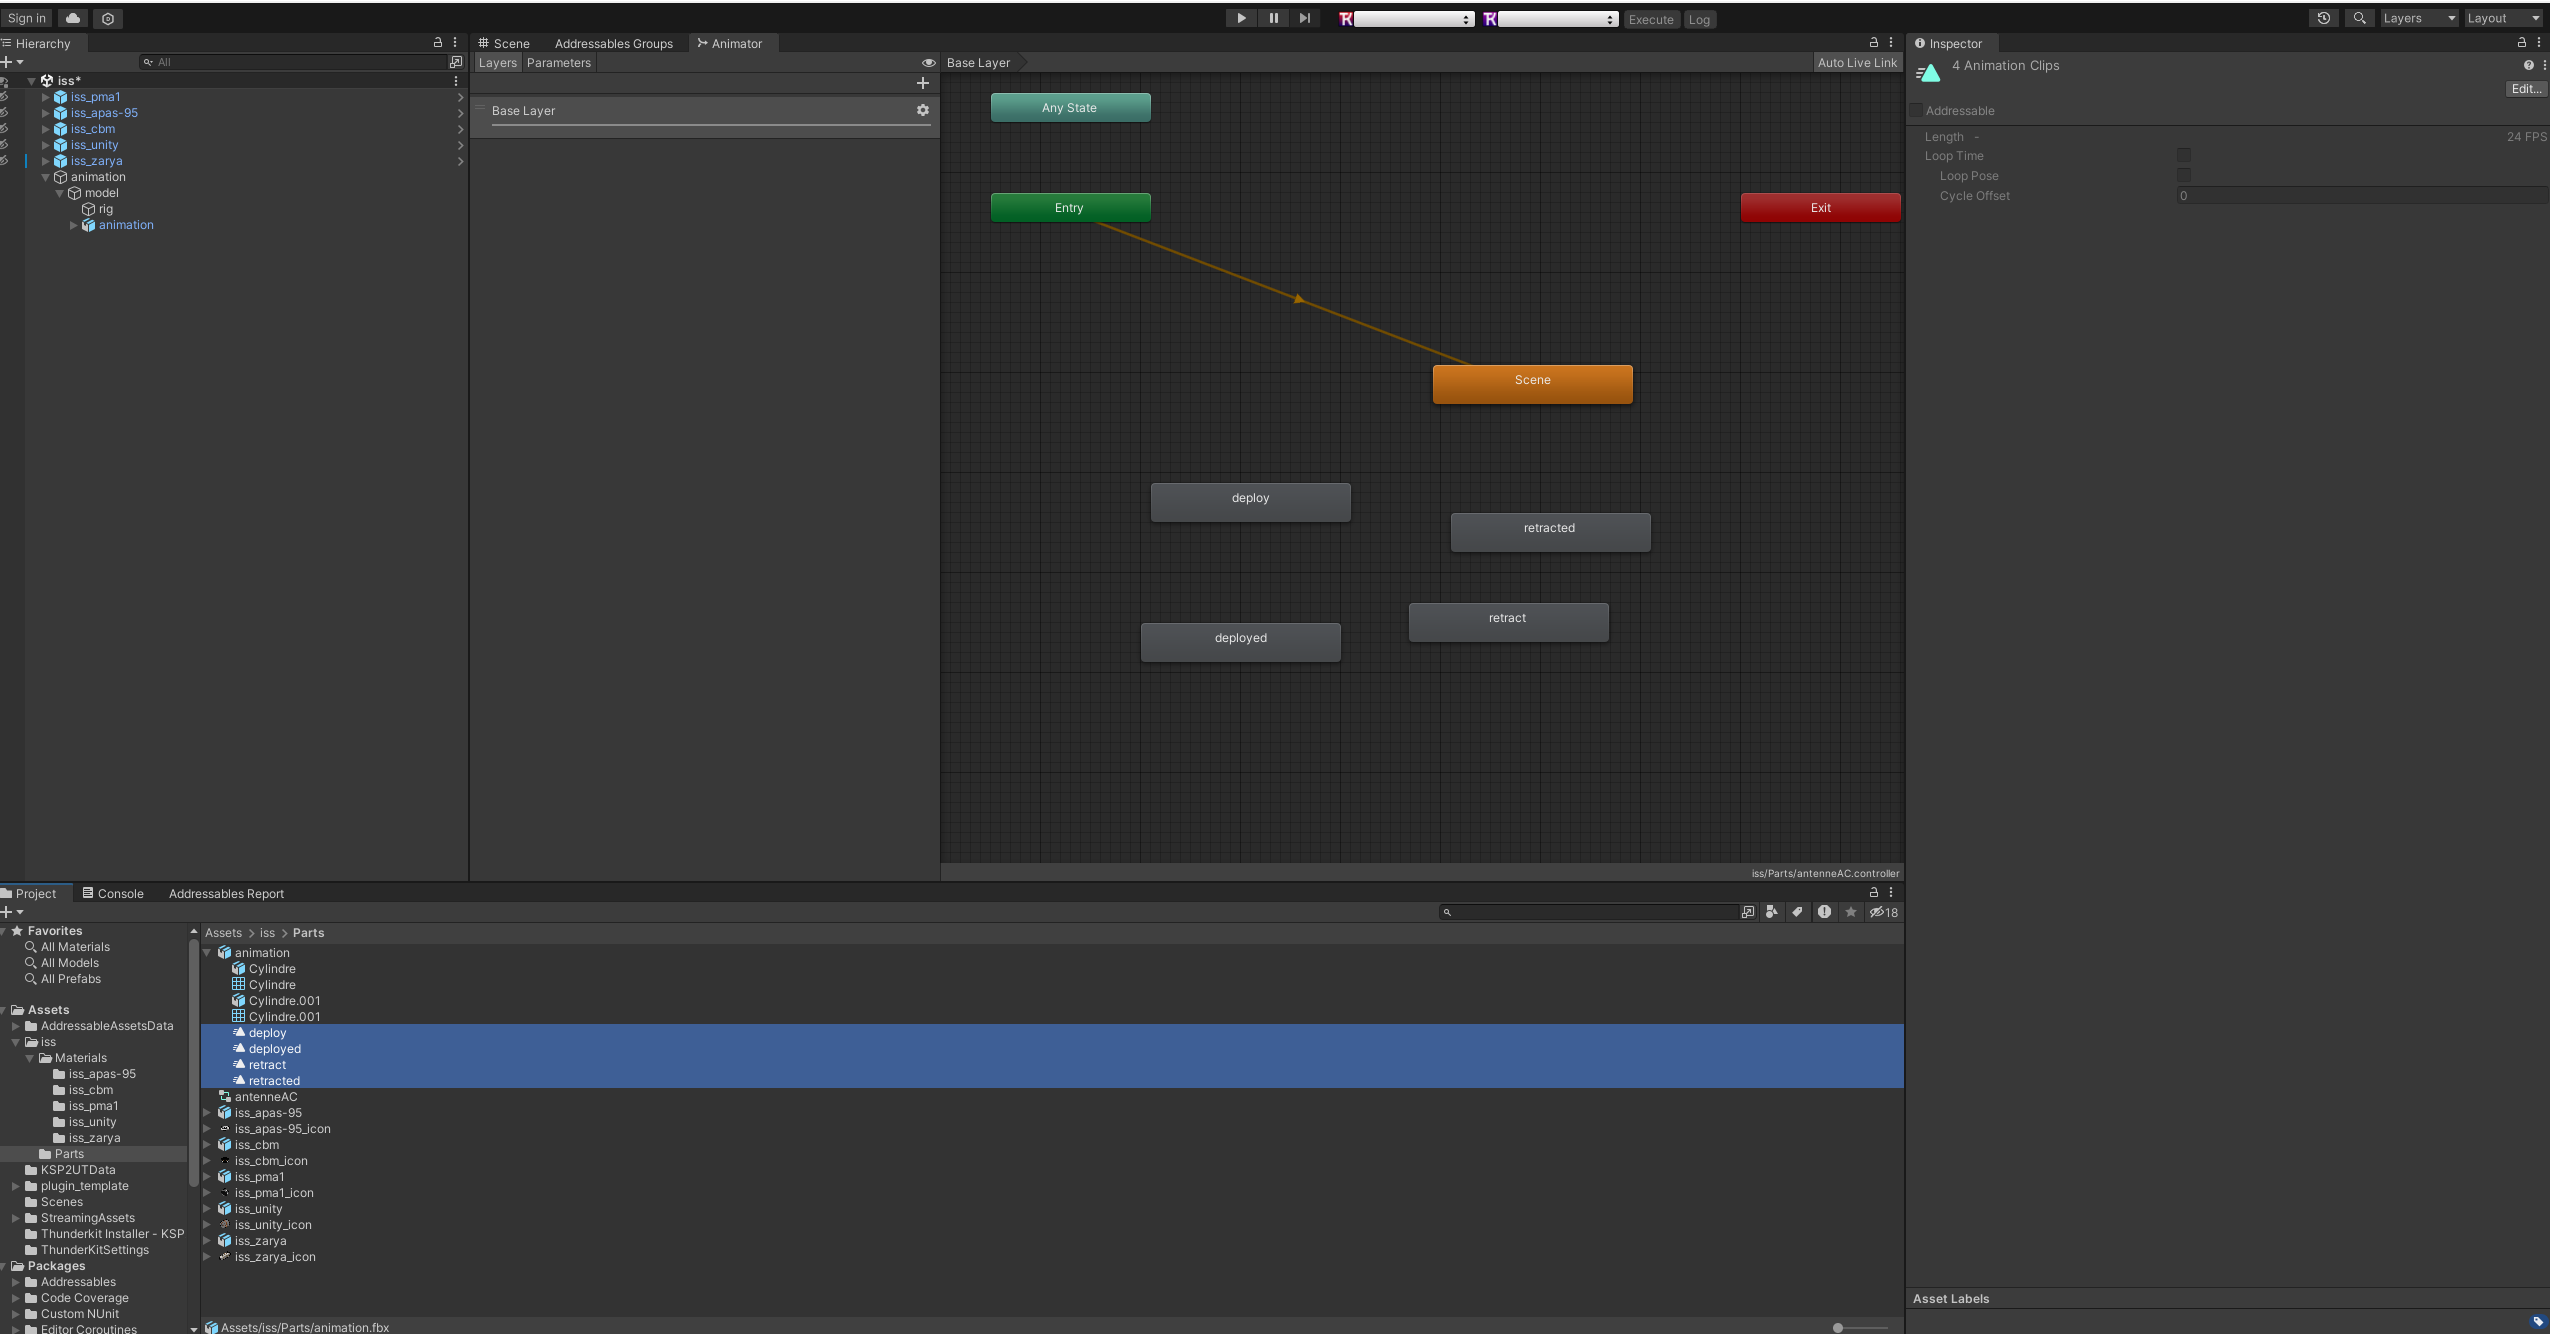
Task: Click the Edit... button in Inspector
Action: [2525, 89]
